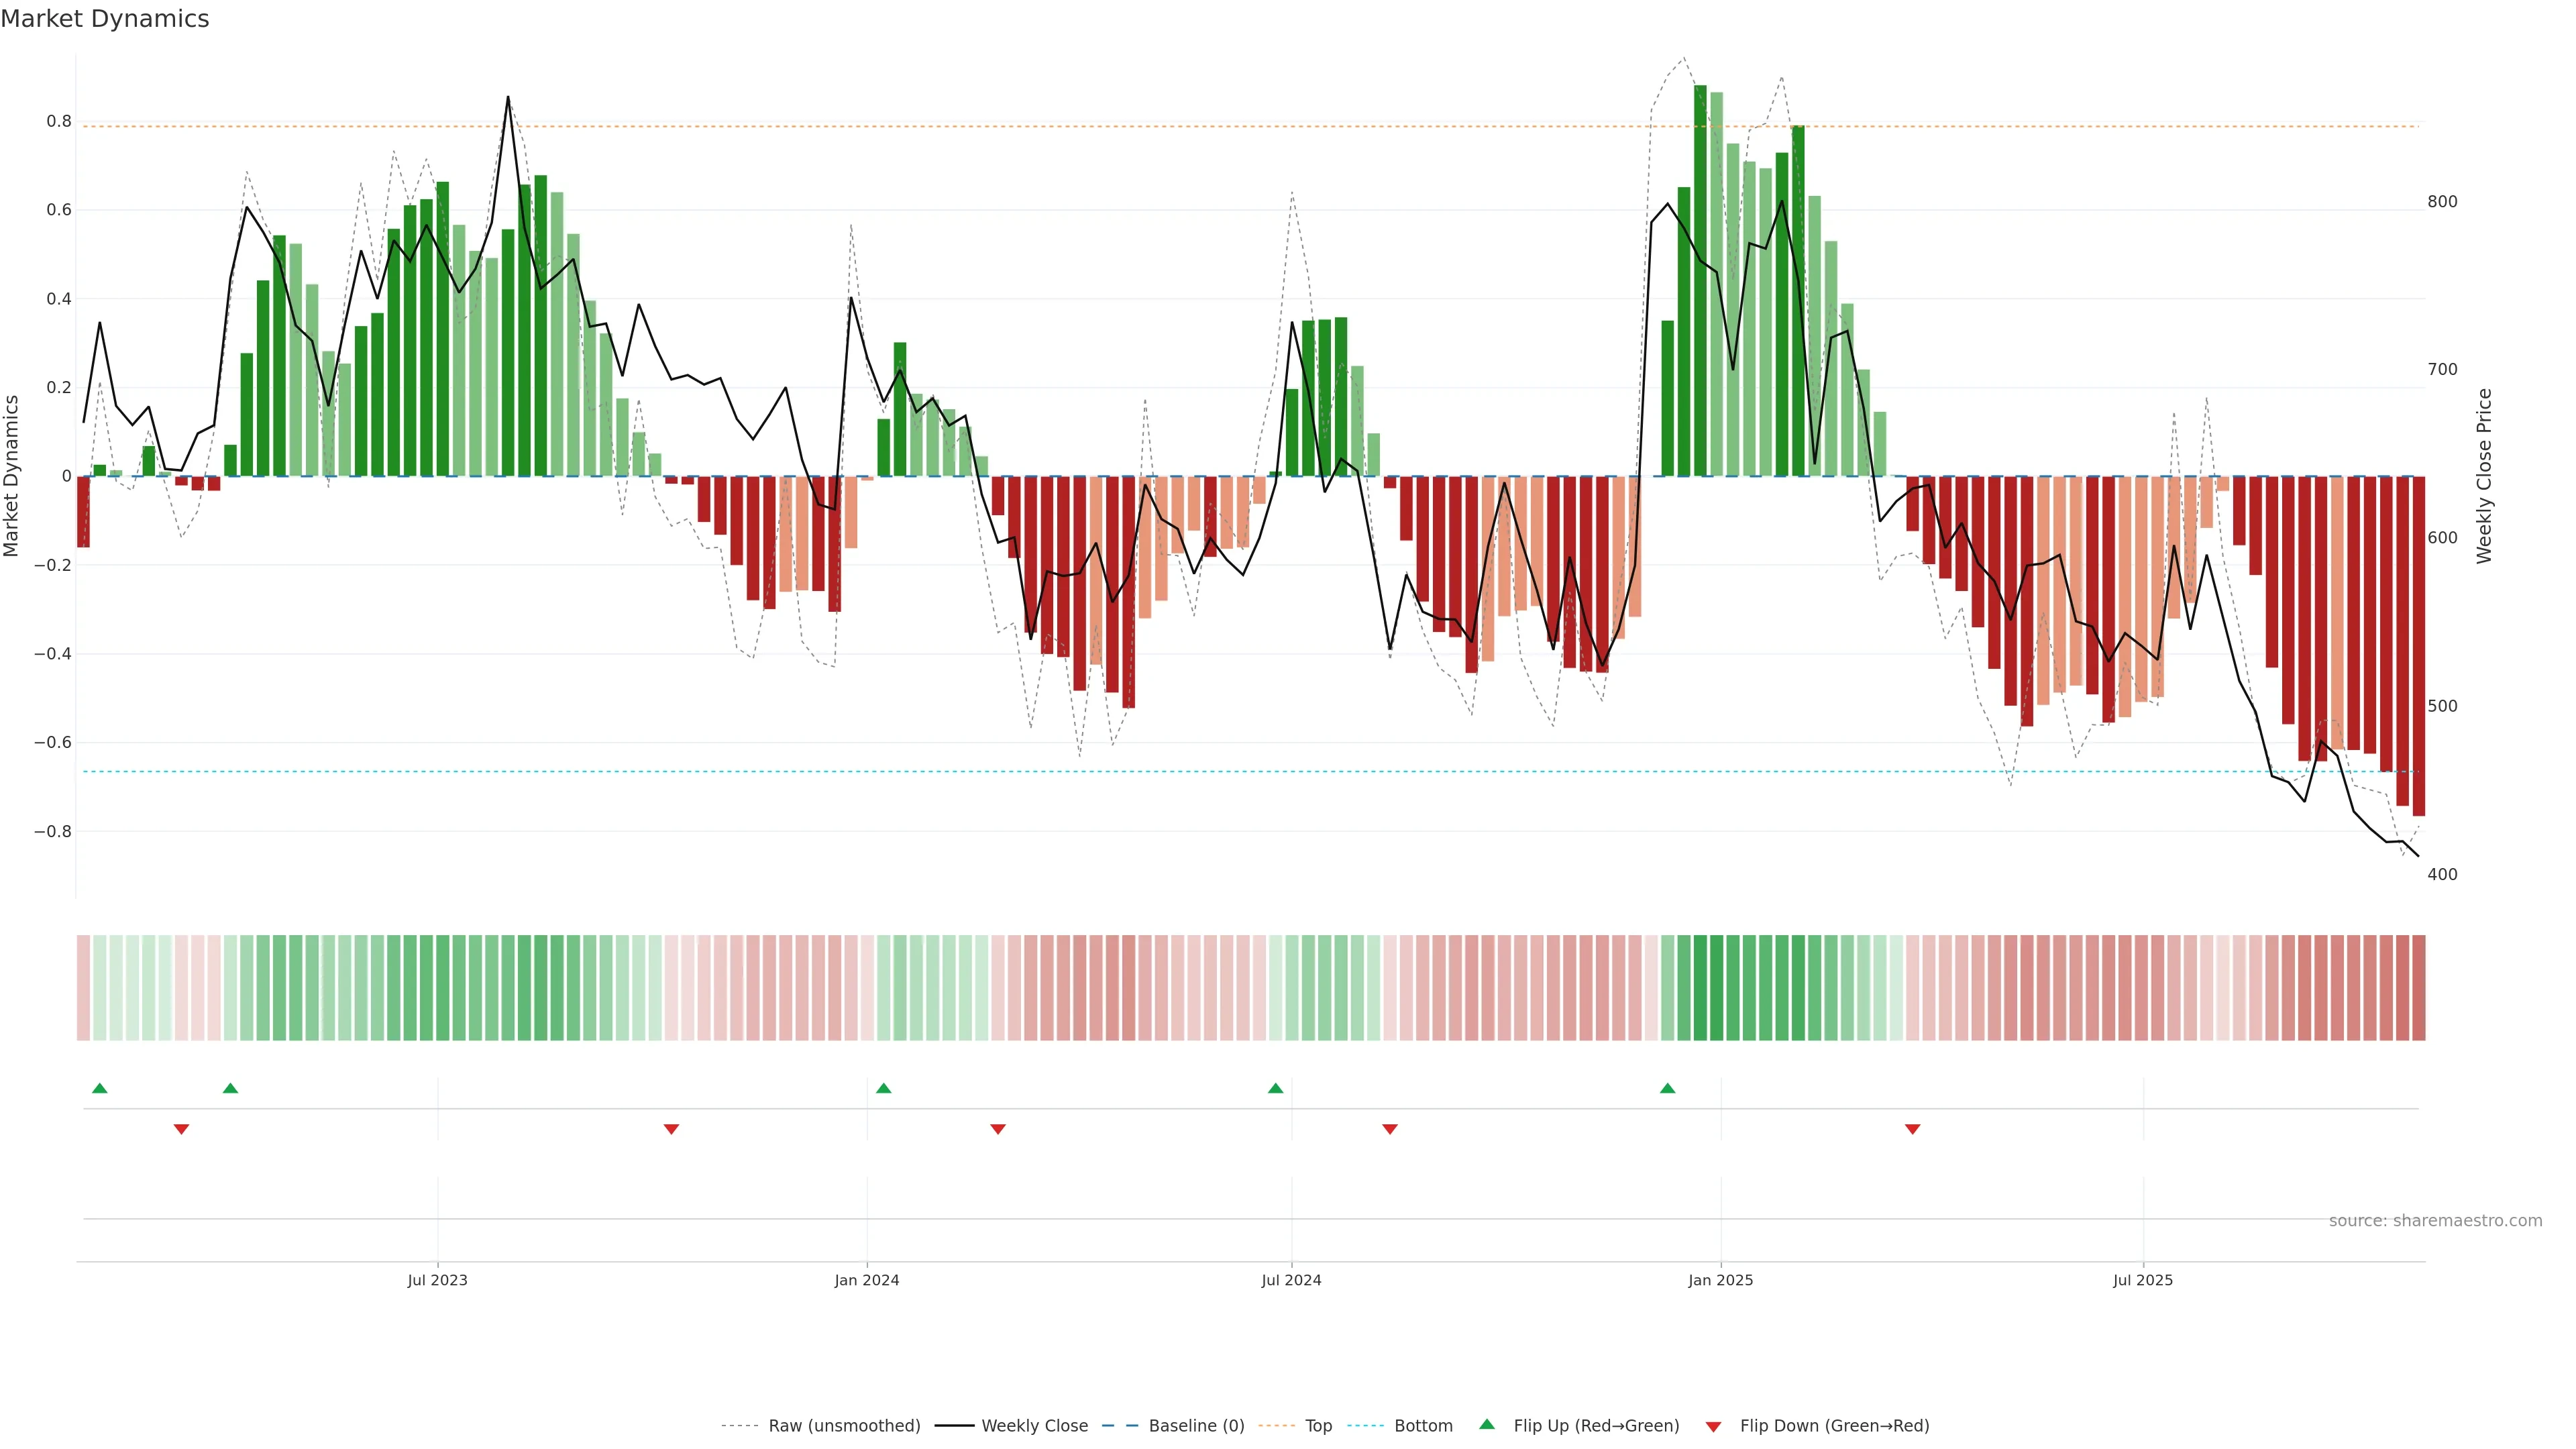Click the Market Dynamics chart title
Image resolution: width=2576 pixels, height=1449 pixels.
coord(105,19)
